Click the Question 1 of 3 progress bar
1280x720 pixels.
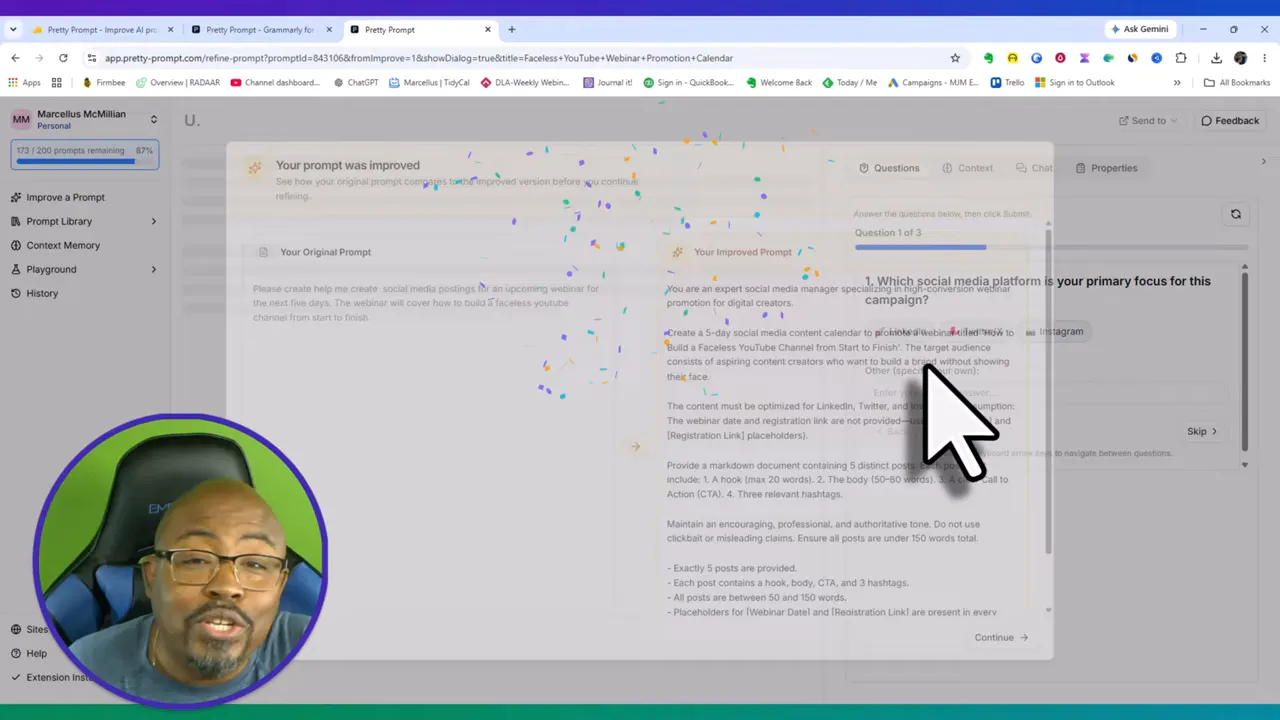pyautogui.click(x=1051, y=247)
